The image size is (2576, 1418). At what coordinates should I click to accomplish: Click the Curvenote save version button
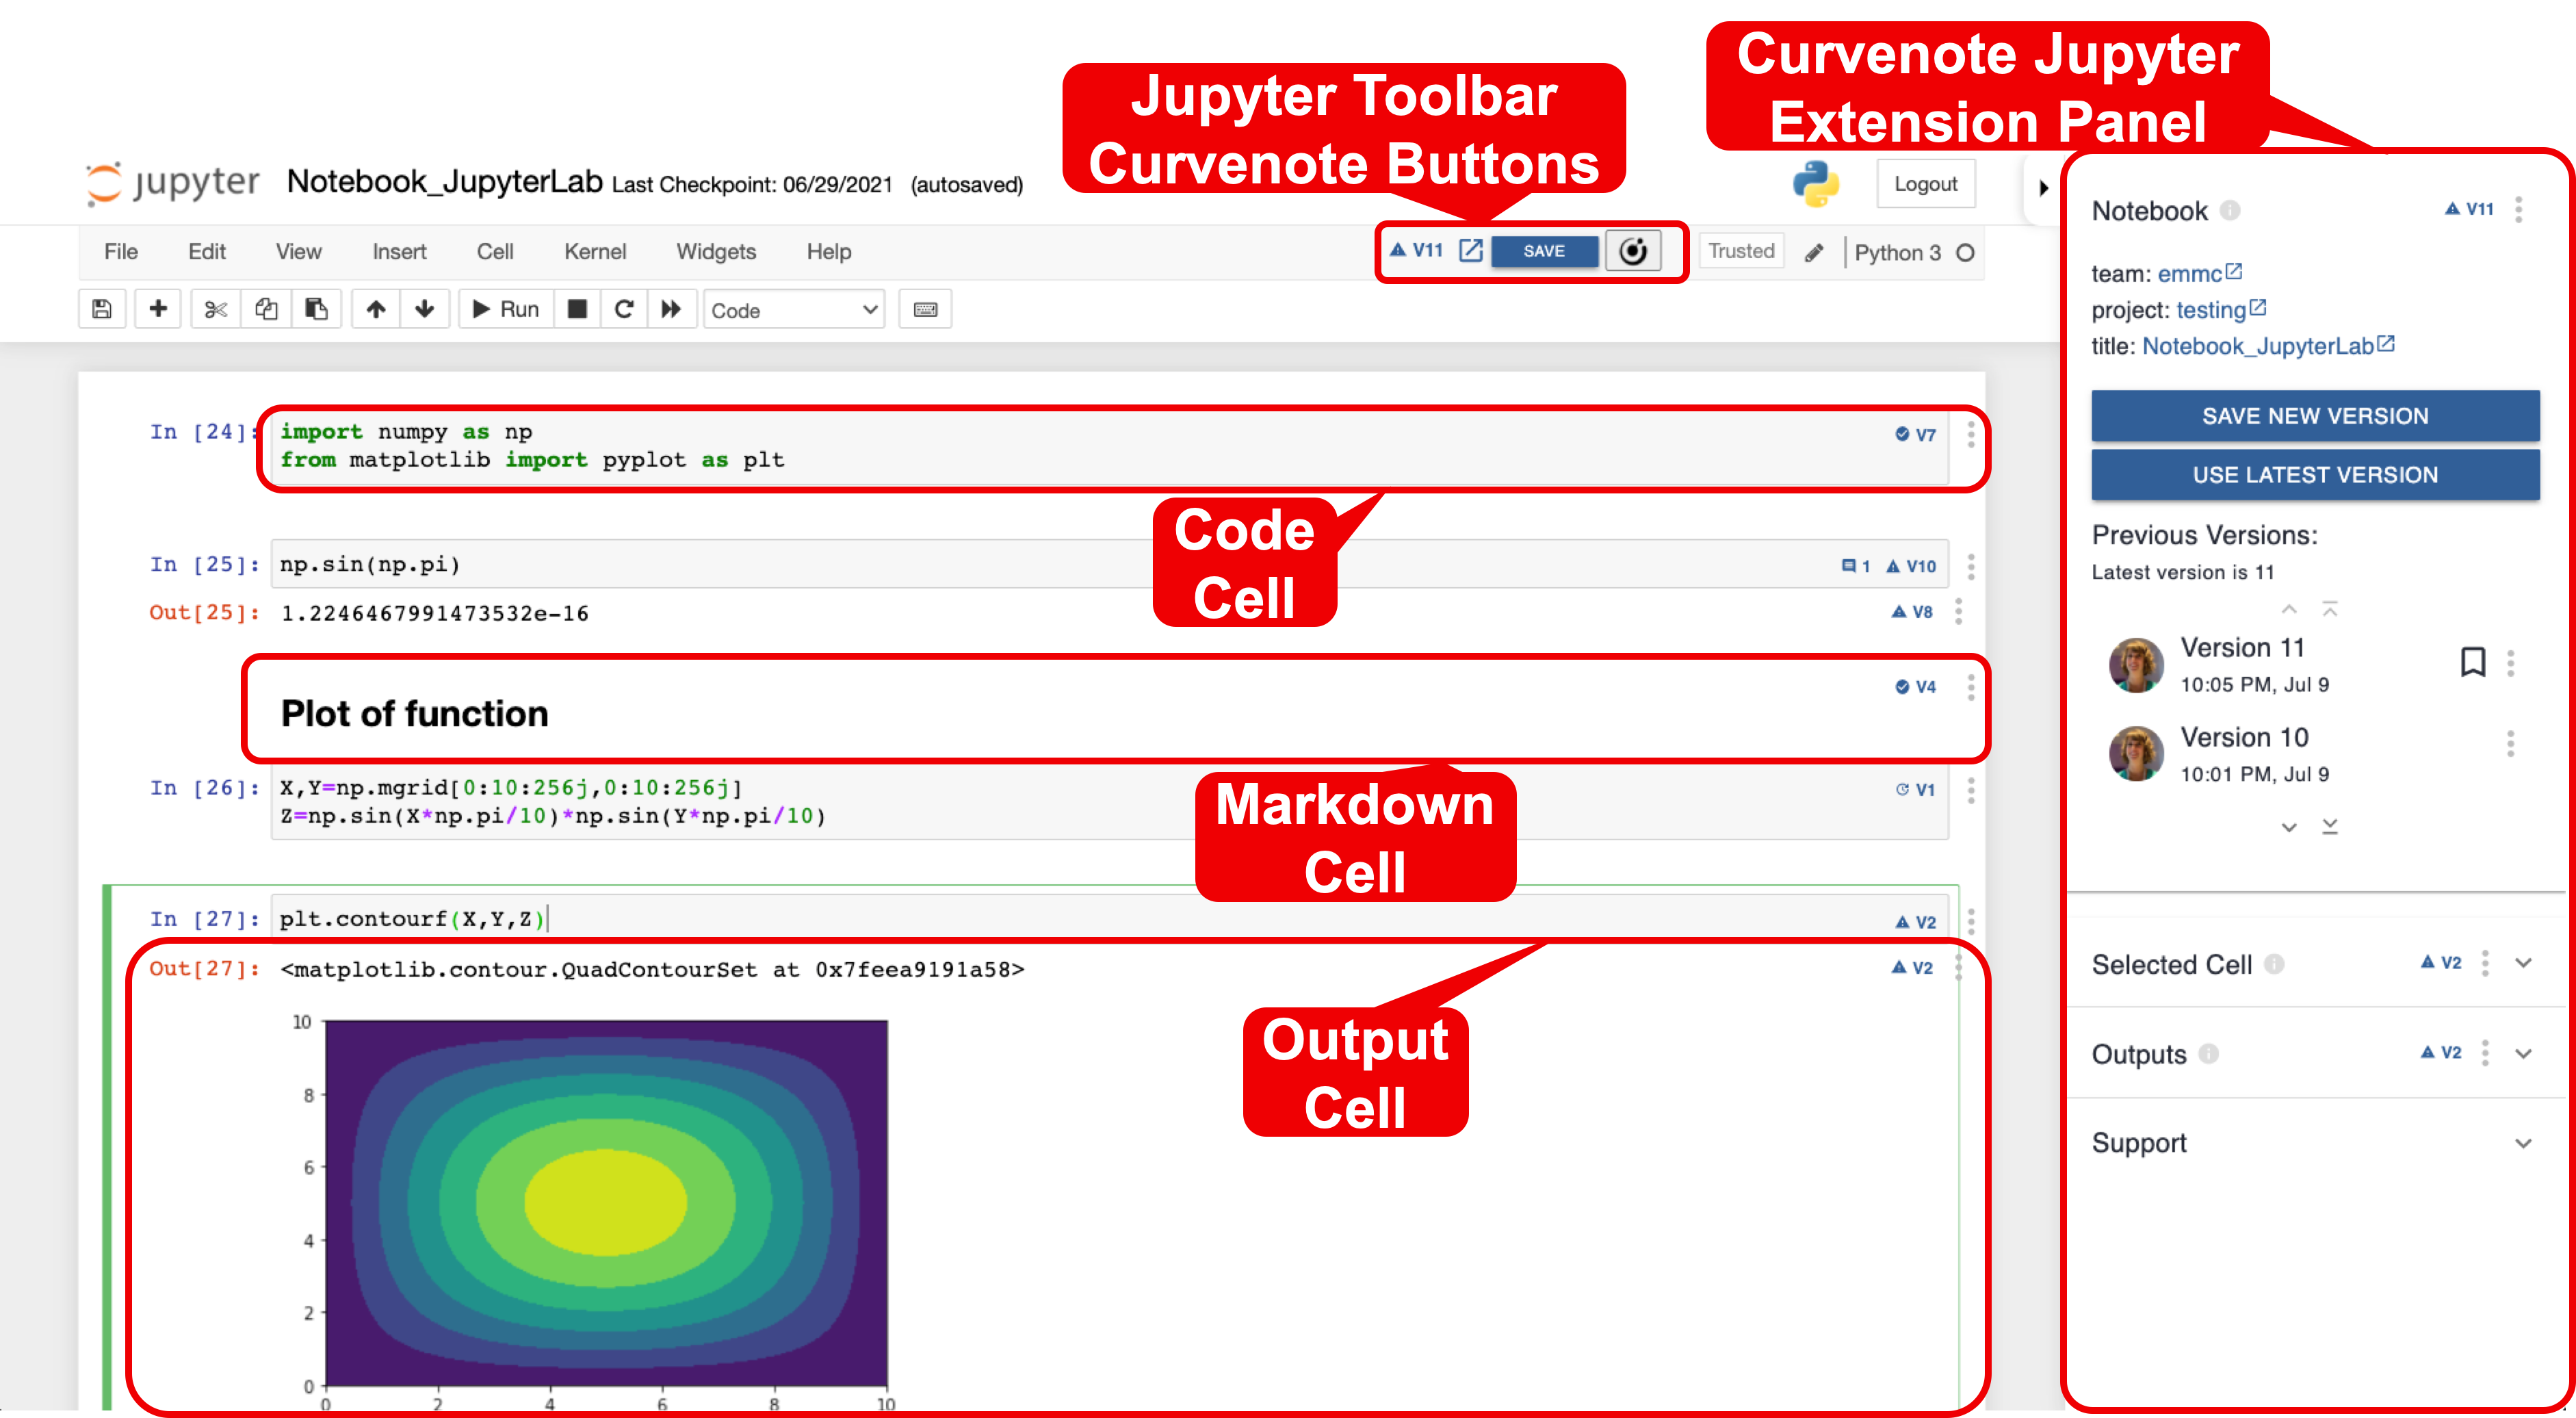1541,251
